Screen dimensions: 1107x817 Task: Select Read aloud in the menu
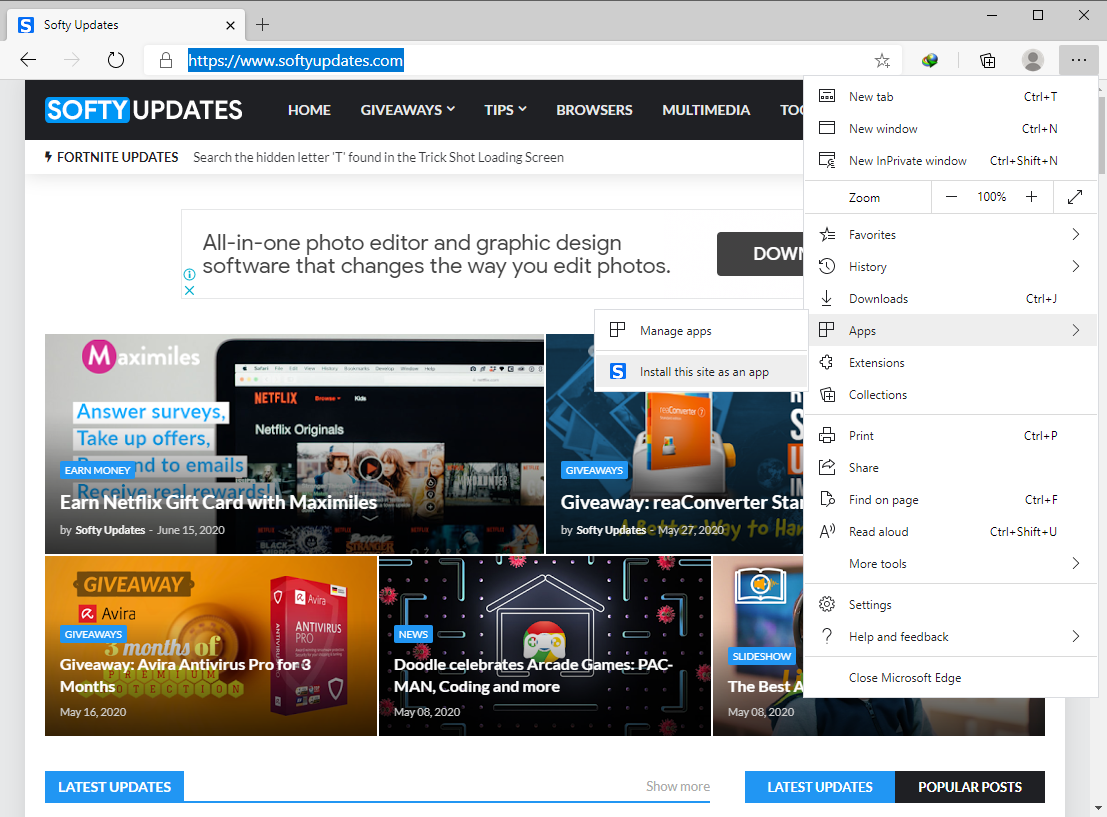(x=950, y=532)
